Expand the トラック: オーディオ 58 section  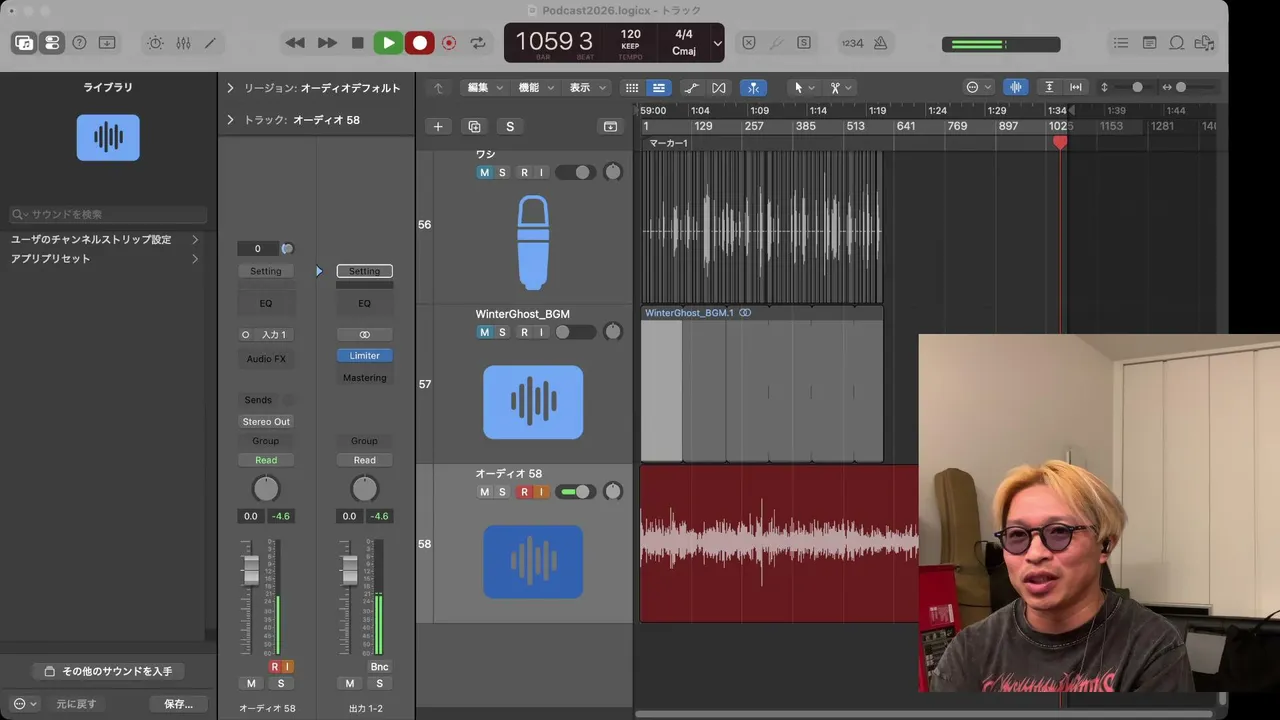230,120
